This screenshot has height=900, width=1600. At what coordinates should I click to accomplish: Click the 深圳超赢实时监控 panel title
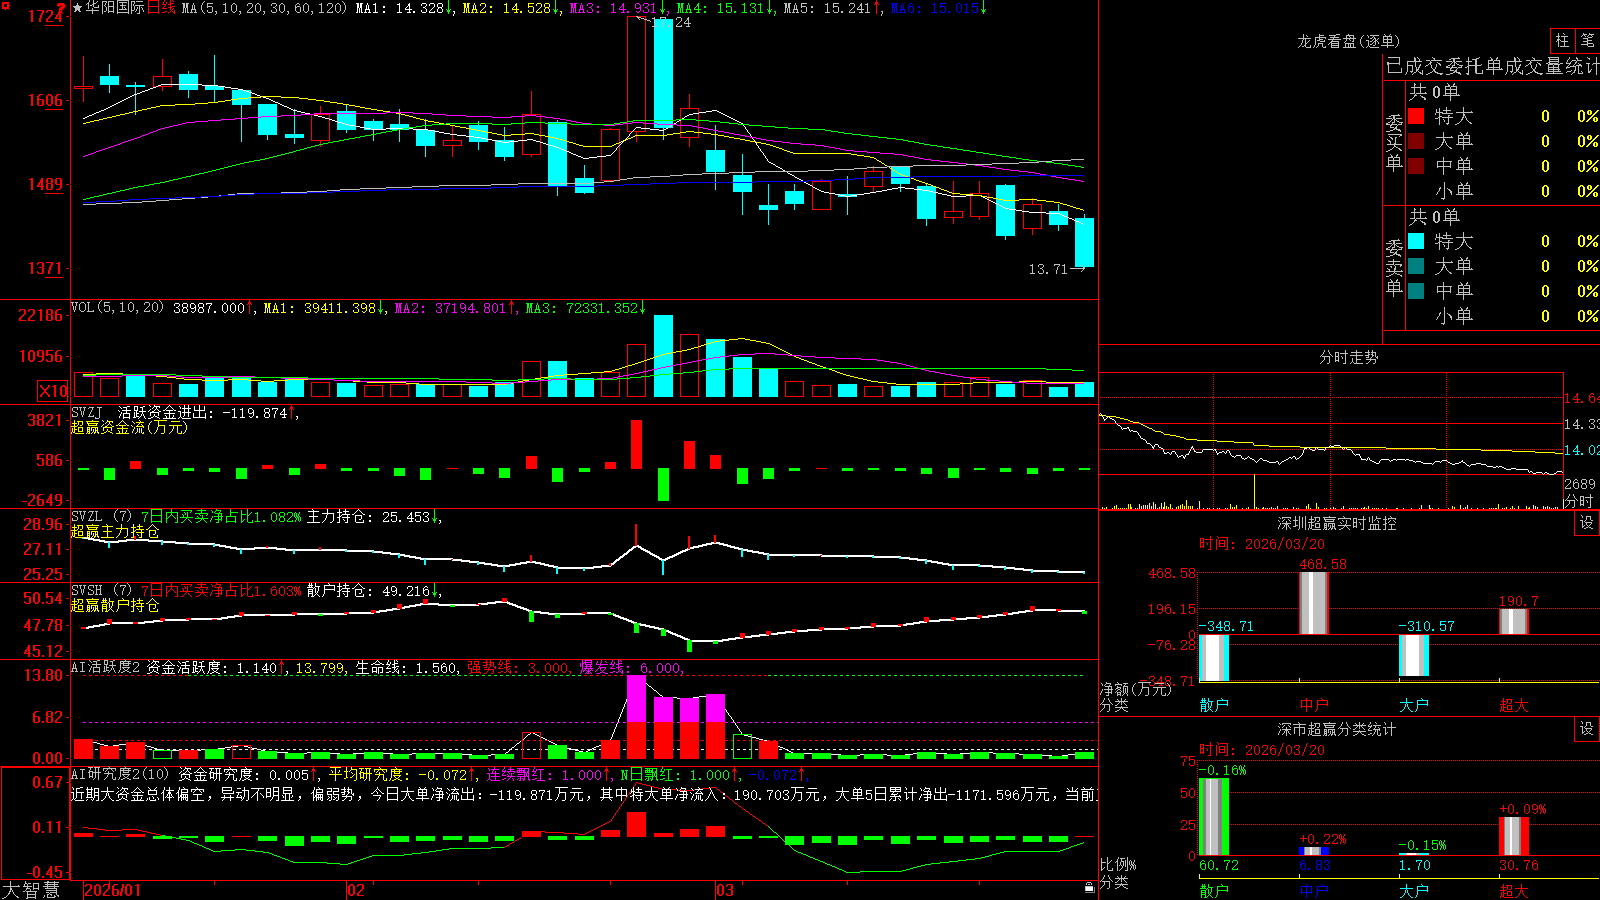(x=1336, y=523)
